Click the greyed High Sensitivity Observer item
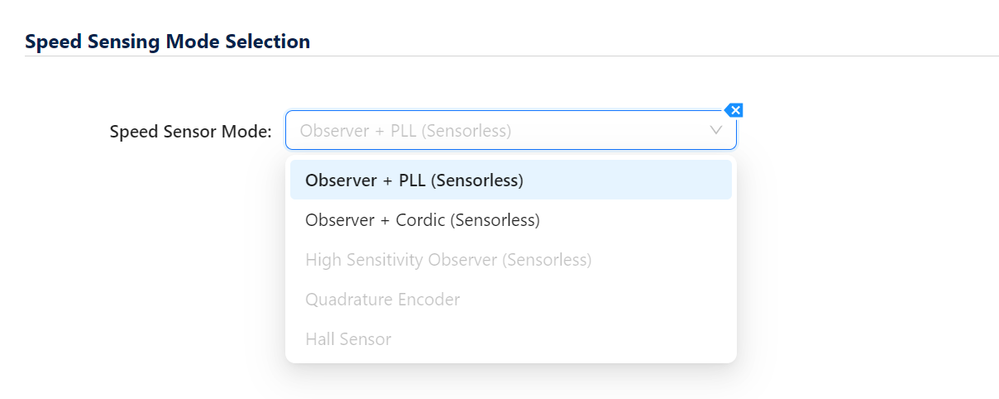Screen dimensions: 999x399 [x=511, y=260]
